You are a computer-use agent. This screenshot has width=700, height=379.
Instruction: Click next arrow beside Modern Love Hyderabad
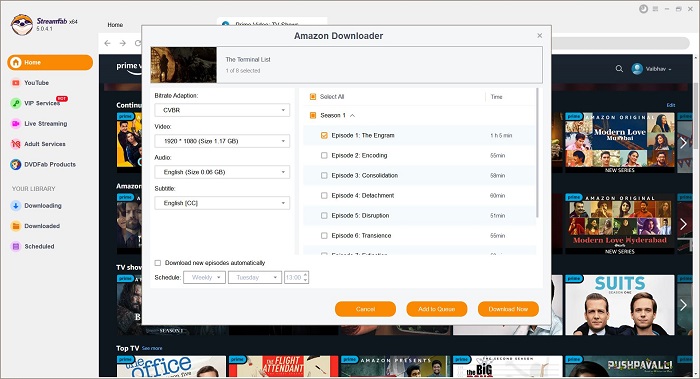click(683, 224)
